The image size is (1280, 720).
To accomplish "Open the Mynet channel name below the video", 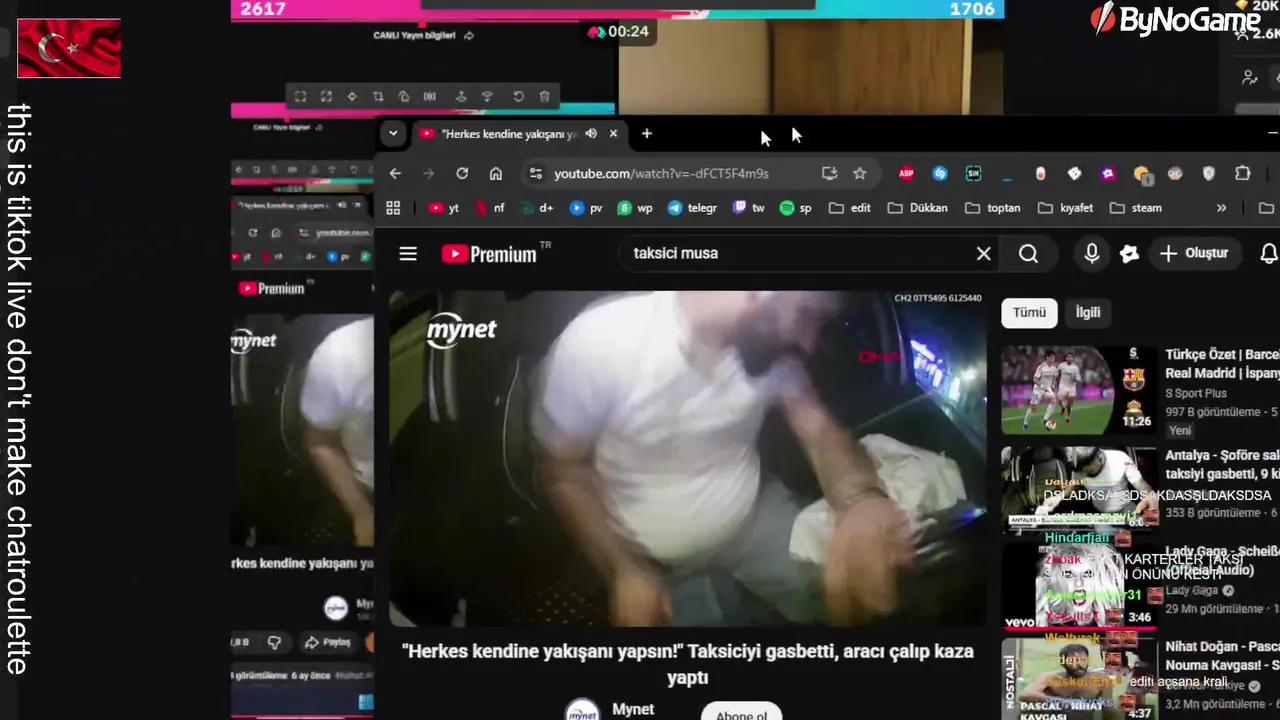I will click(633, 709).
